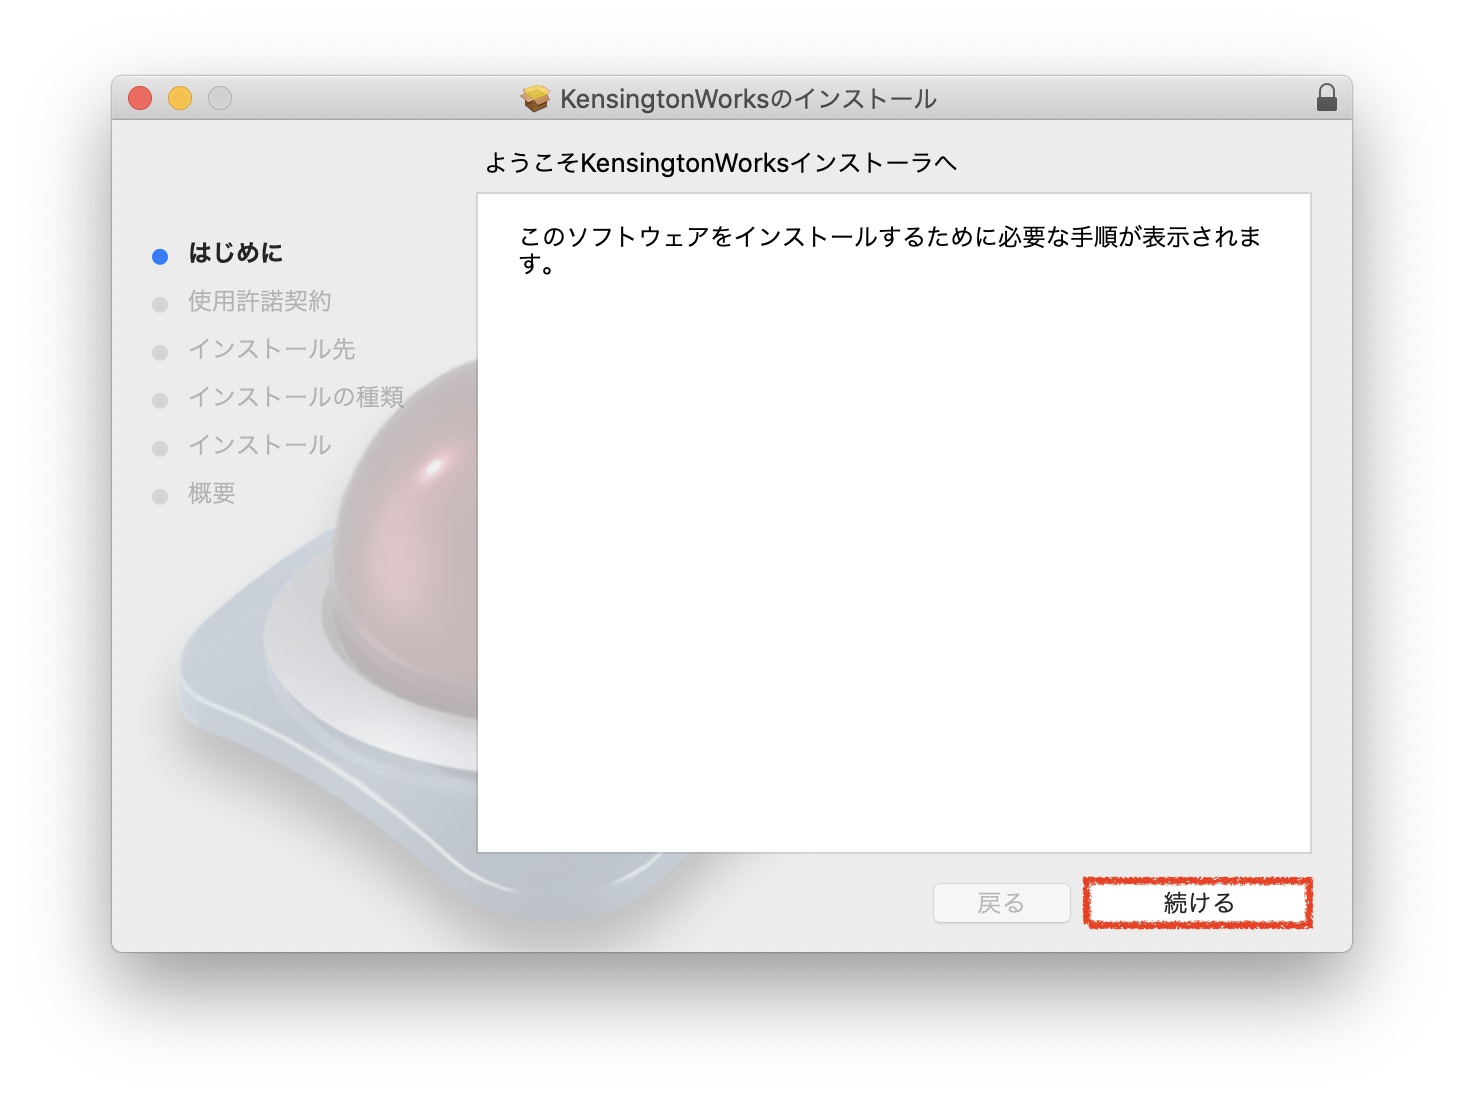Viewport: 1464px width, 1100px height.
Task: Click the disabled 戻る (Back) button
Action: tap(1001, 903)
